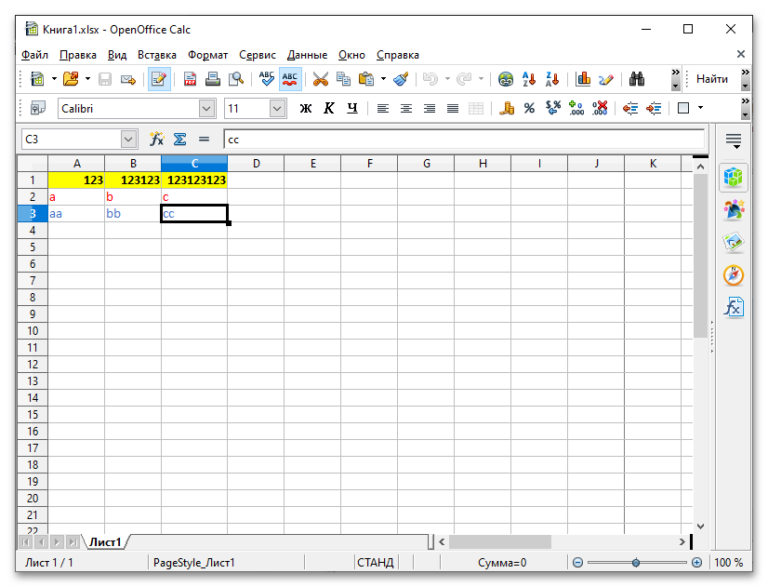768x587 pixels.
Task: Export directly as PDF icon
Action: [190, 79]
